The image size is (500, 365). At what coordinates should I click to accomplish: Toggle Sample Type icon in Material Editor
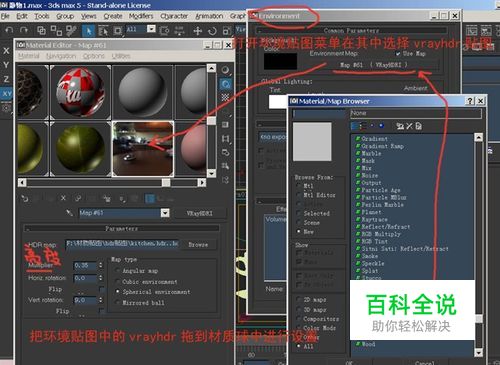click(225, 70)
